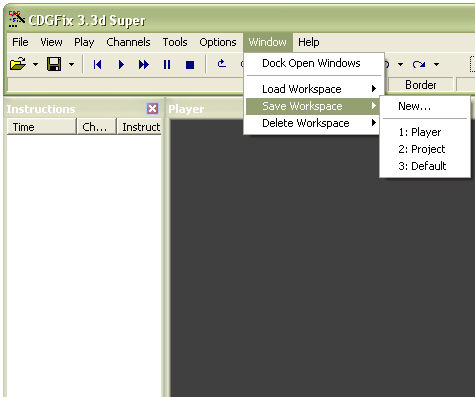Expand the save dropdown arrow
Image resolution: width=475 pixels, height=397 pixels.
[71, 64]
